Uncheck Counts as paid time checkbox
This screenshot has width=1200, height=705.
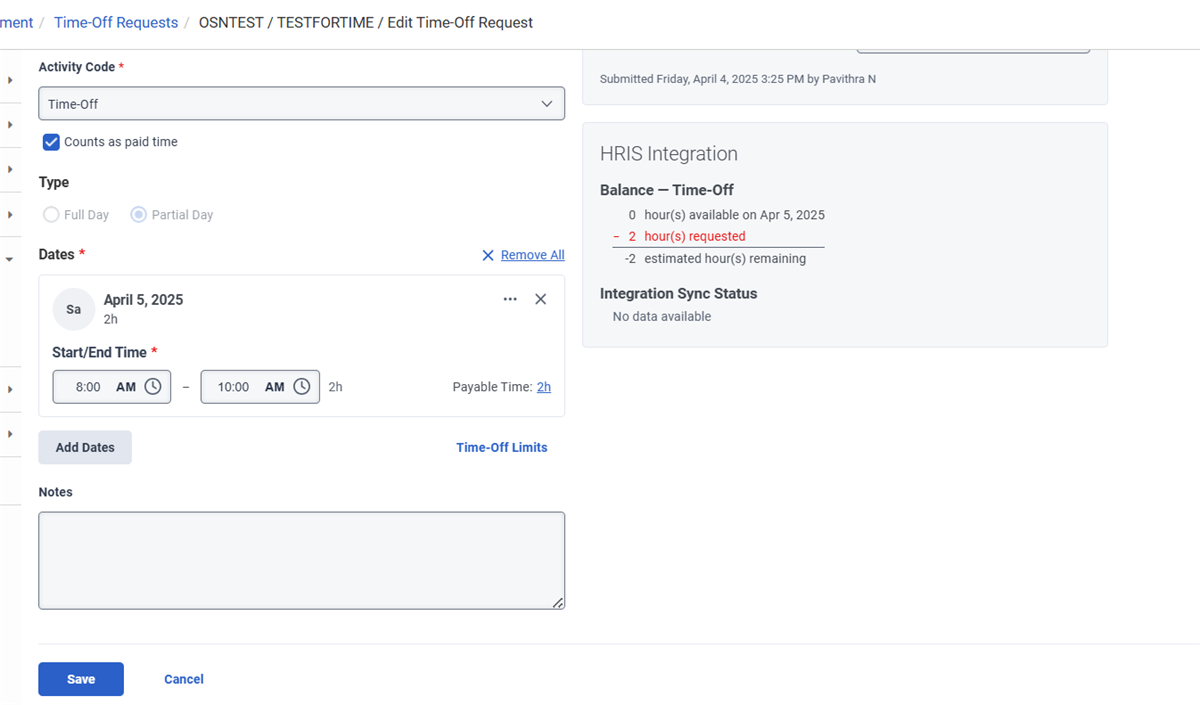(x=52, y=142)
